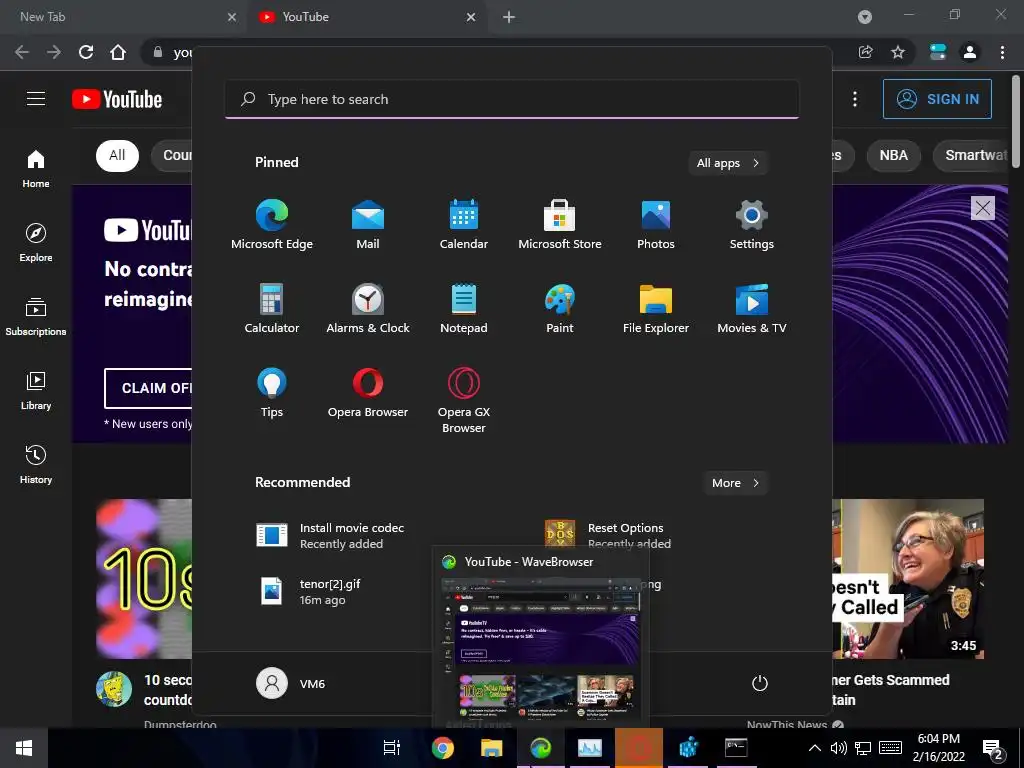This screenshot has width=1024, height=768.
Task: Click the browser home button
Action: pyautogui.click(x=118, y=52)
